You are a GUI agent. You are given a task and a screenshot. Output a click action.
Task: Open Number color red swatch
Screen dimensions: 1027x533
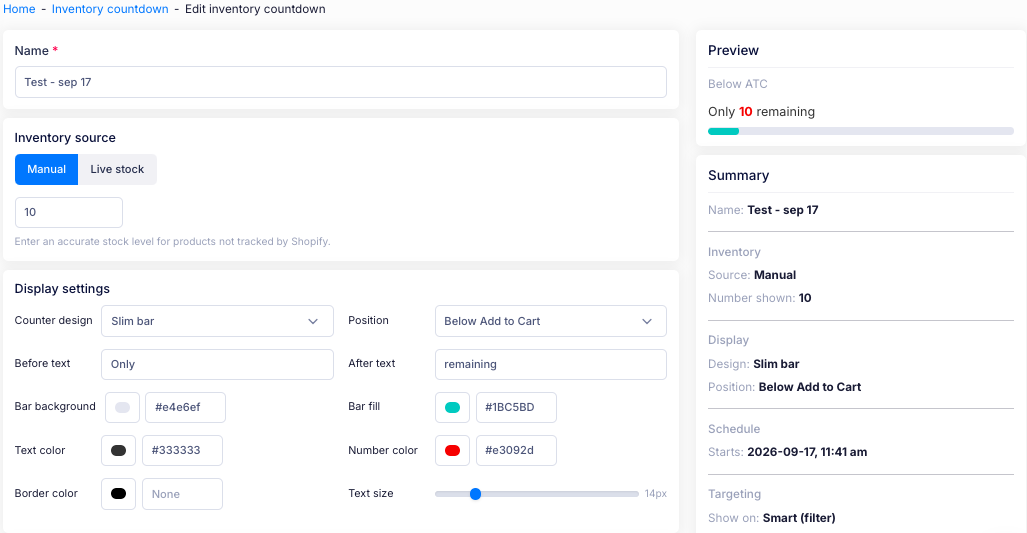pos(453,450)
